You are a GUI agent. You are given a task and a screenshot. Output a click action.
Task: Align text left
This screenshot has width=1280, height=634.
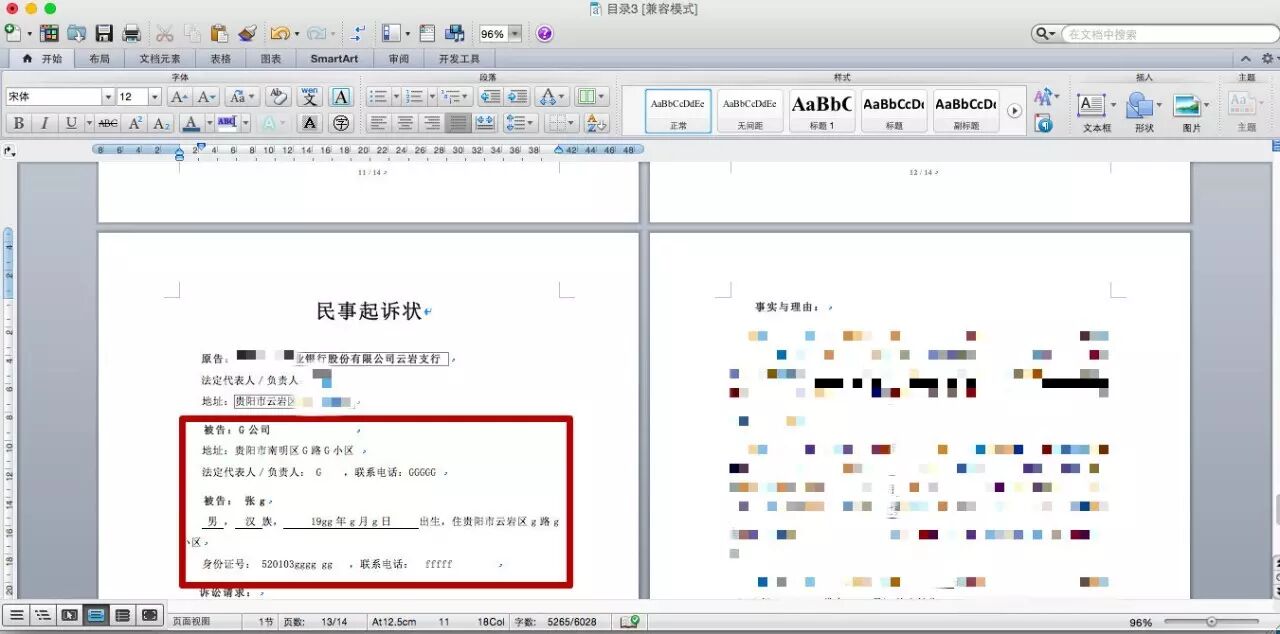(378, 123)
